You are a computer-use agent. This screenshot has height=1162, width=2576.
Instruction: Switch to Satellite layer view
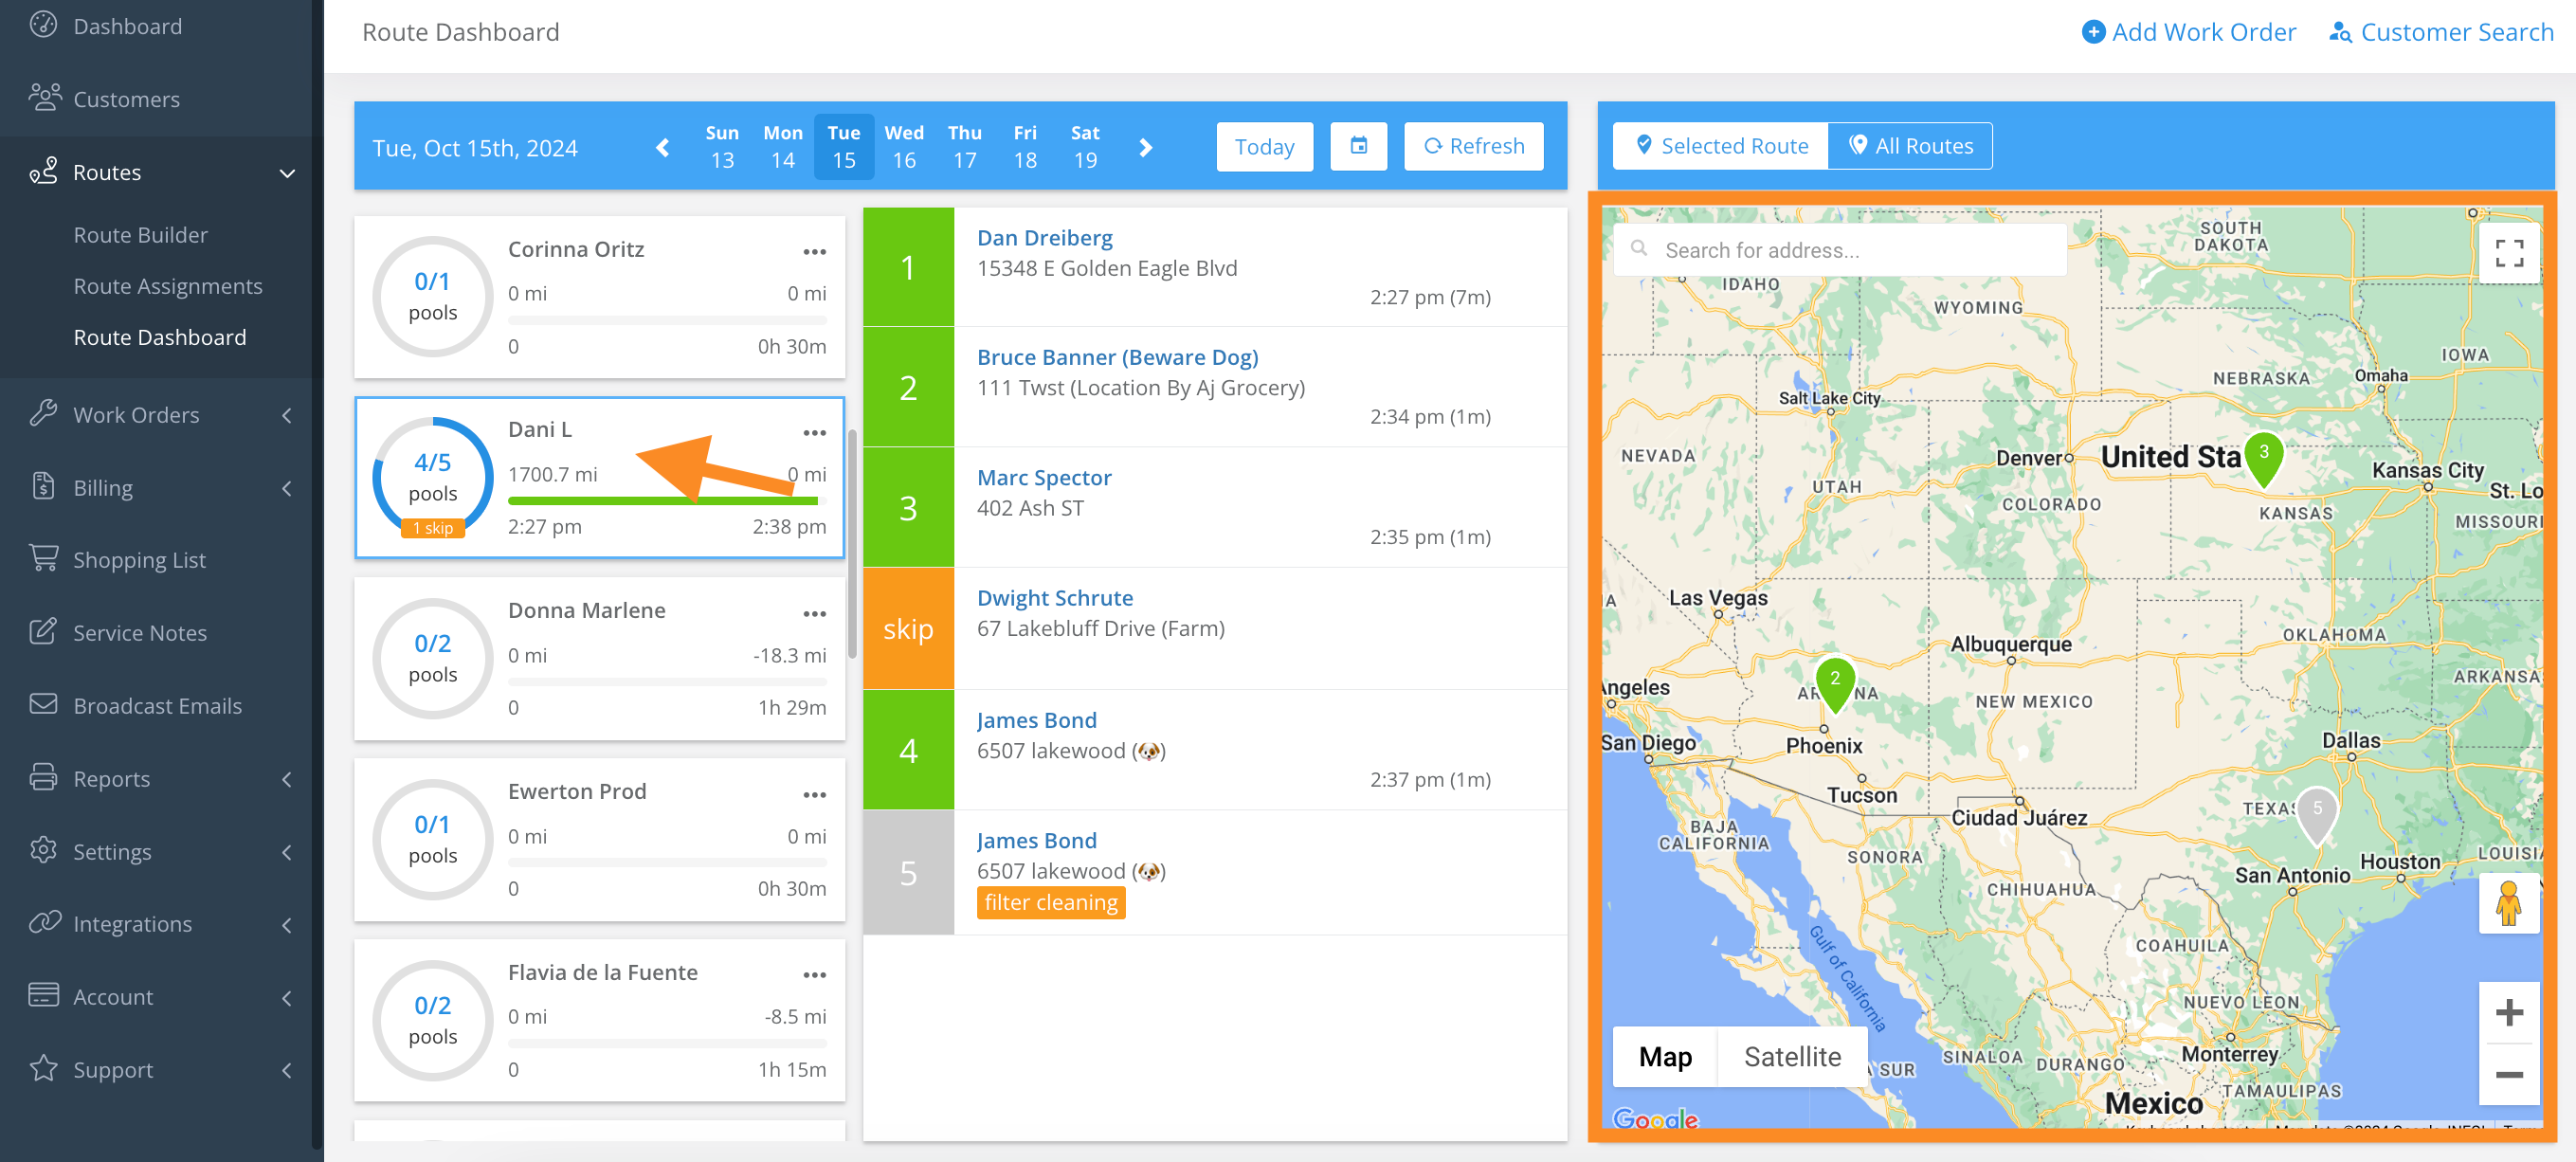[1792, 1056]
